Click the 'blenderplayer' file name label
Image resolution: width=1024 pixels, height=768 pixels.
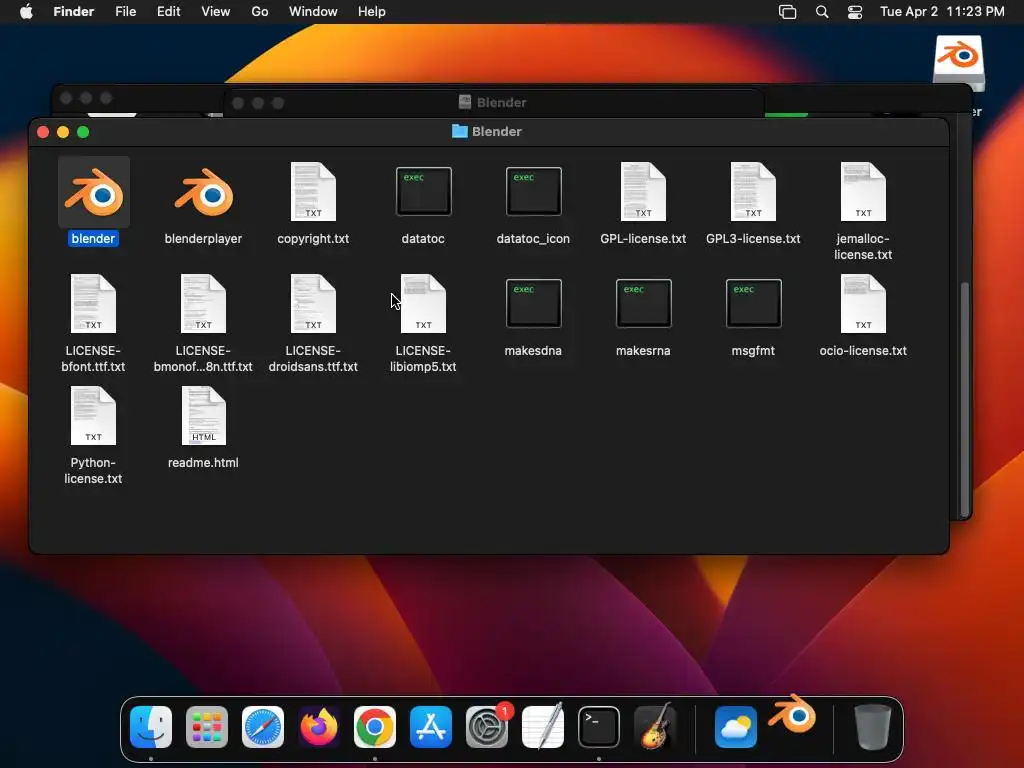[x=203, y=238]
